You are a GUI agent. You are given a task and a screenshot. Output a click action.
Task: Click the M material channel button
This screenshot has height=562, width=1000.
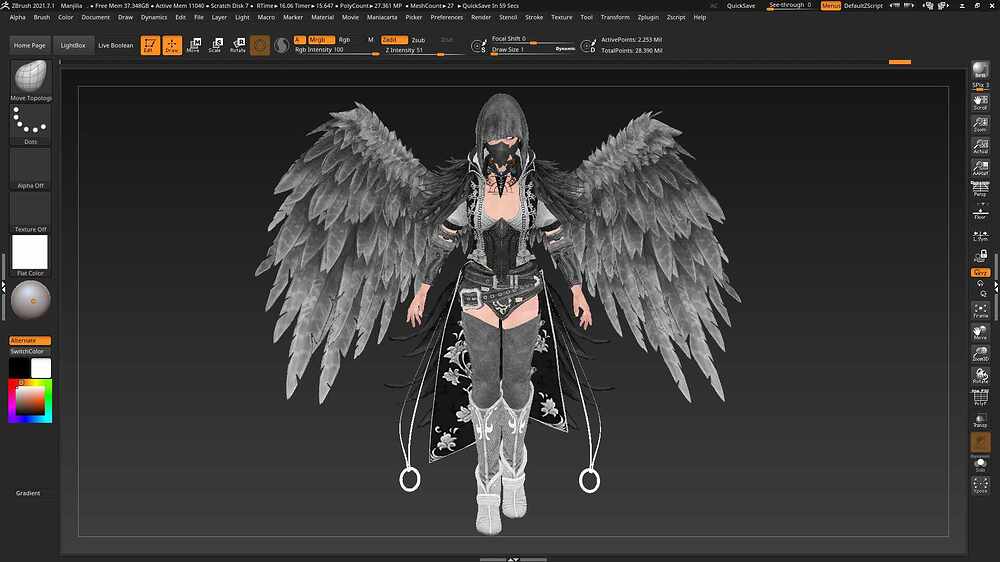point(371,40)
